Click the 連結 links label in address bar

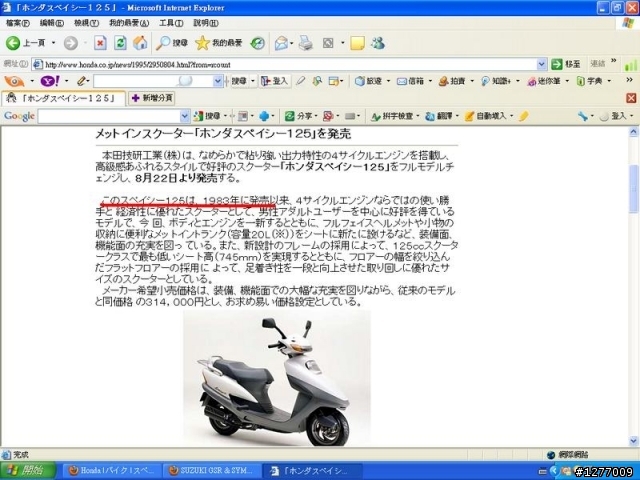click(x=598, y=64)
